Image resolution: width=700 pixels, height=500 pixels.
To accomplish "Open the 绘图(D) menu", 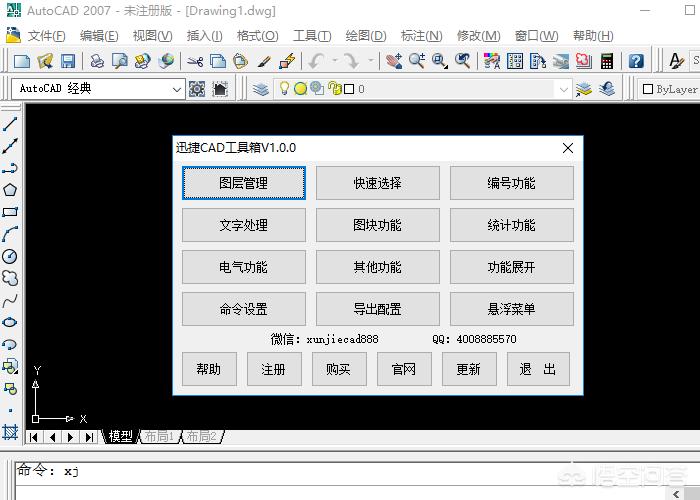I will tap(366, 36).
